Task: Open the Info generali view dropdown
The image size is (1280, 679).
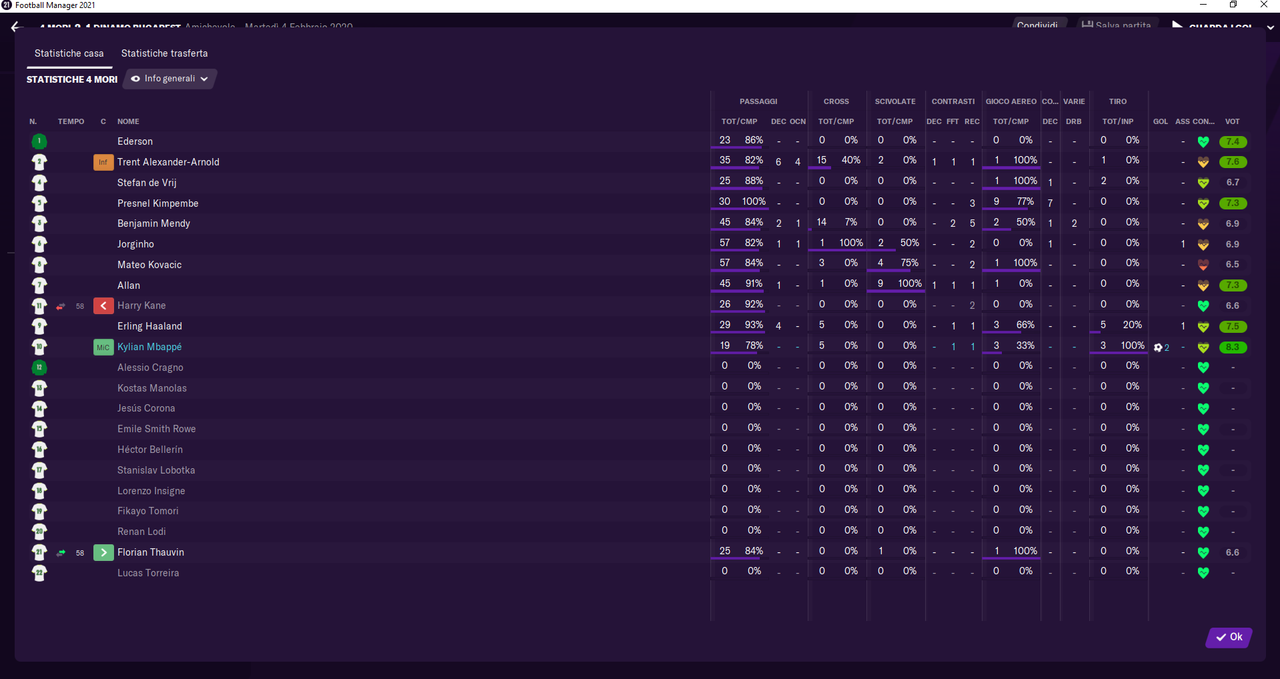Action: click(170, 78)
